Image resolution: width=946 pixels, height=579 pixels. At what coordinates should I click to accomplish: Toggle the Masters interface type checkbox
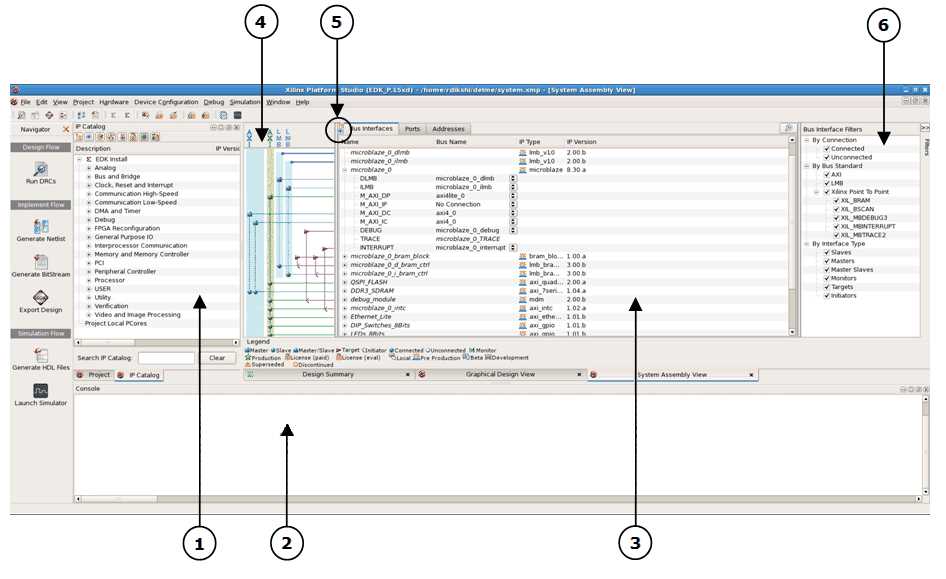pos(827,261)
